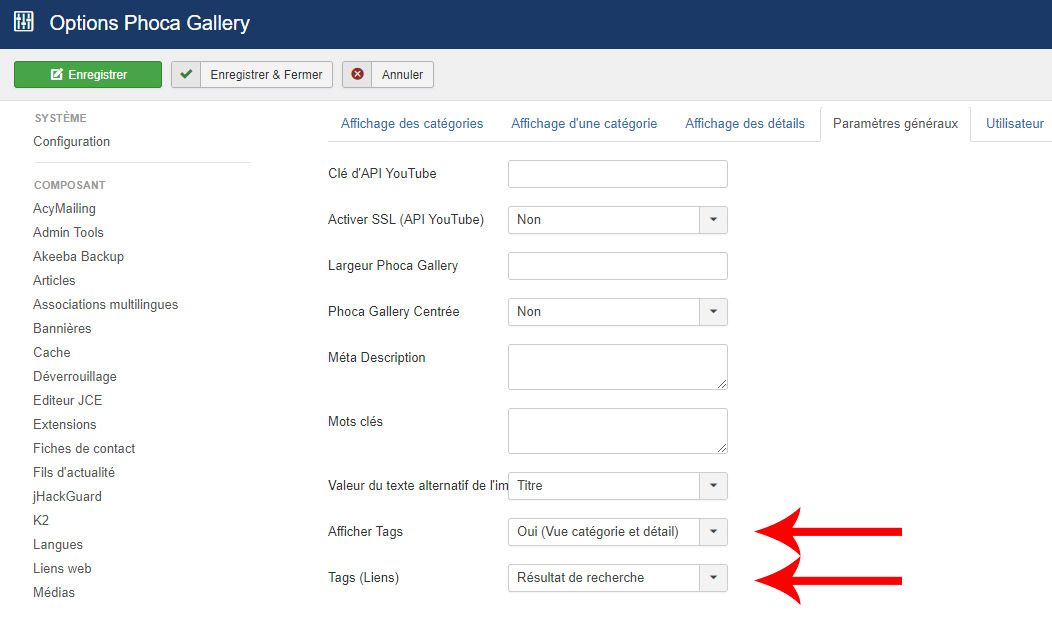
Task: Open Associations multilingues options
Action: click(105, 304)
